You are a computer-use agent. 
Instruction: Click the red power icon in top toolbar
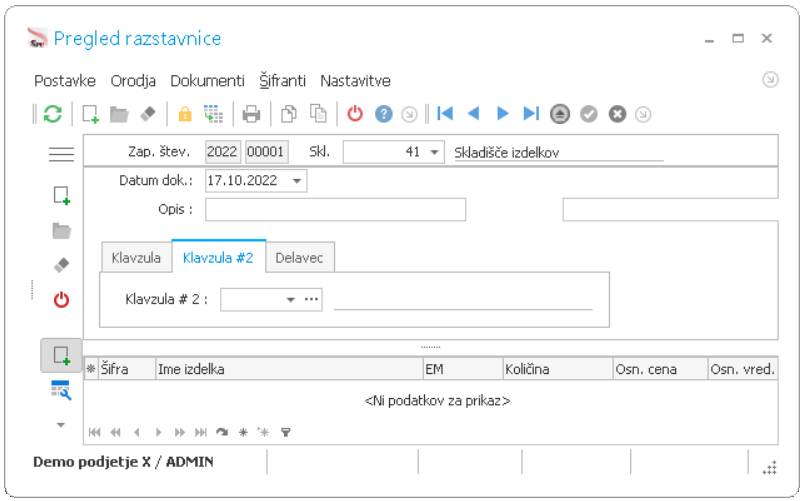(x=355, y=114)
